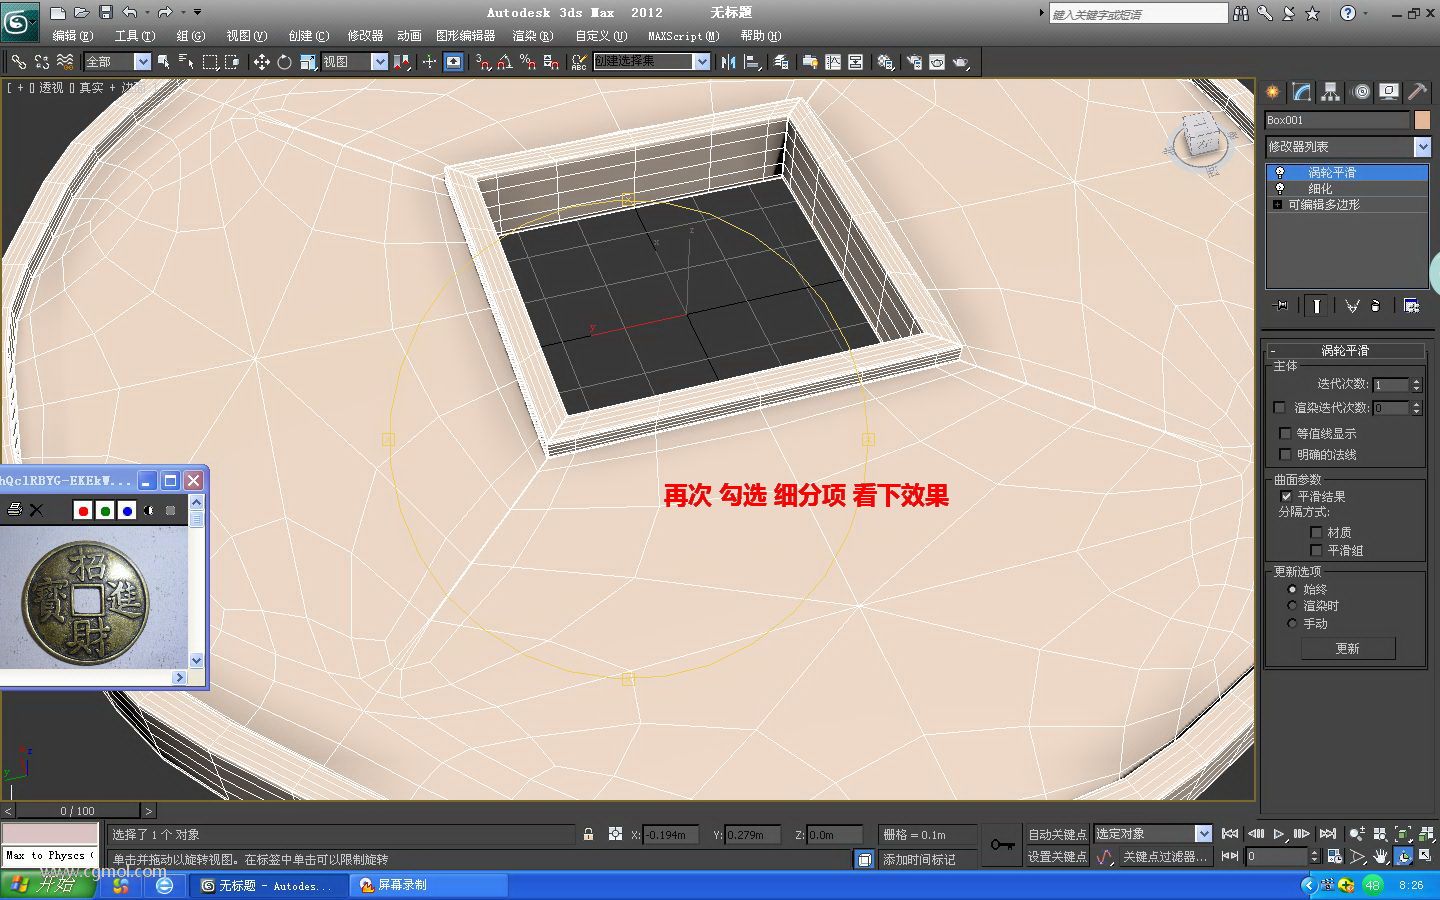
Task: Activate the Select and Scale tool
Action: click(x=307, y=62)
